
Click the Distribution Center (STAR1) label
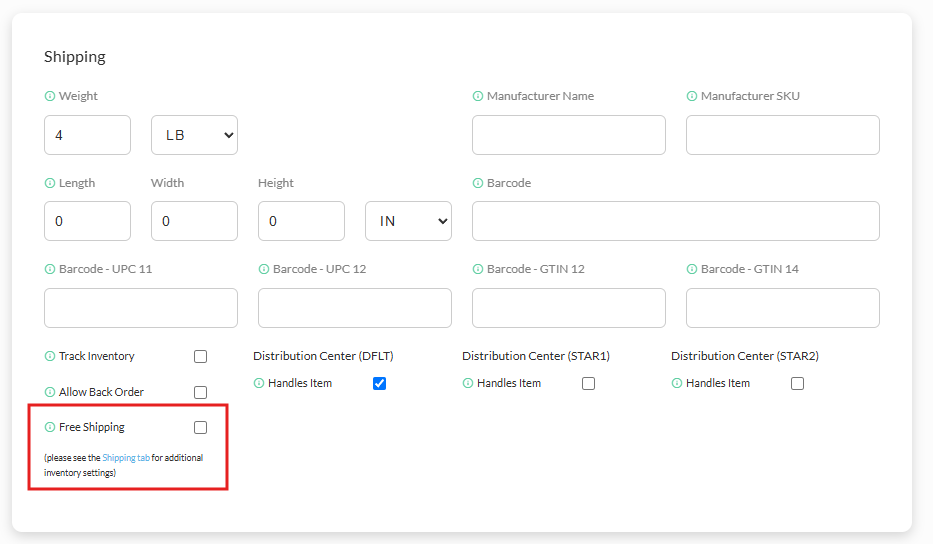[536, 356]
